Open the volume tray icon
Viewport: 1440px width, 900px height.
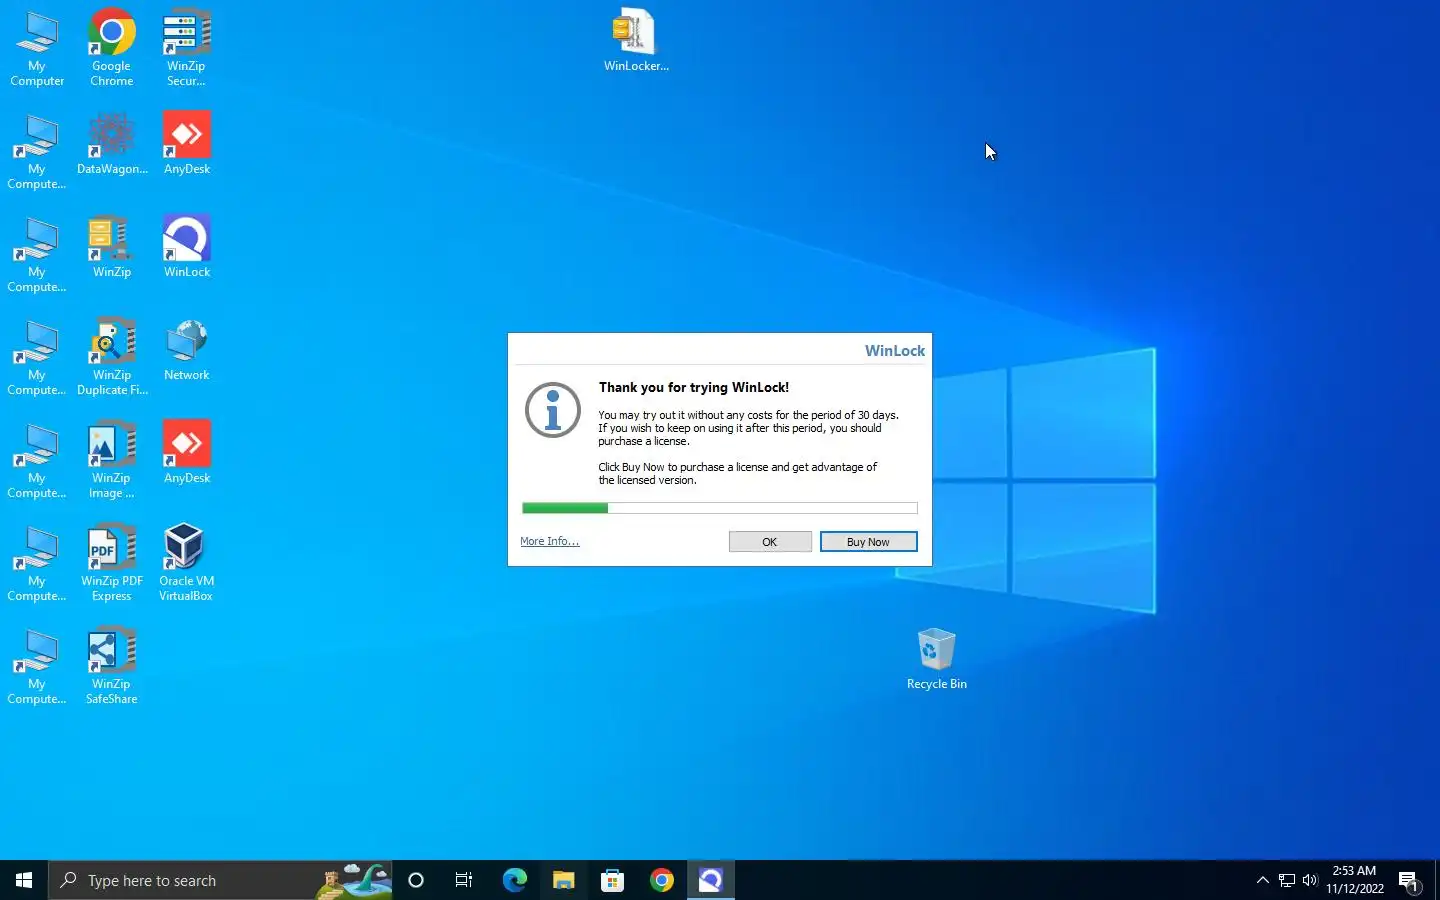(1310, 880)
